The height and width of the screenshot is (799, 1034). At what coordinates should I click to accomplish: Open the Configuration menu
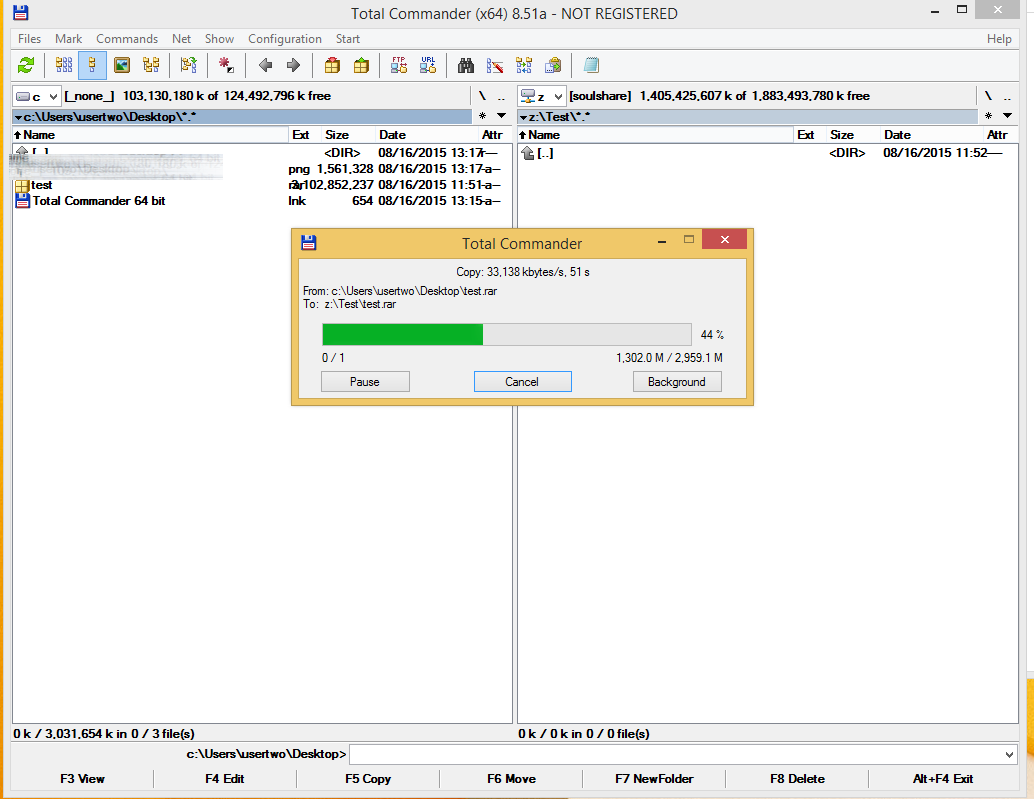(285, 39)
